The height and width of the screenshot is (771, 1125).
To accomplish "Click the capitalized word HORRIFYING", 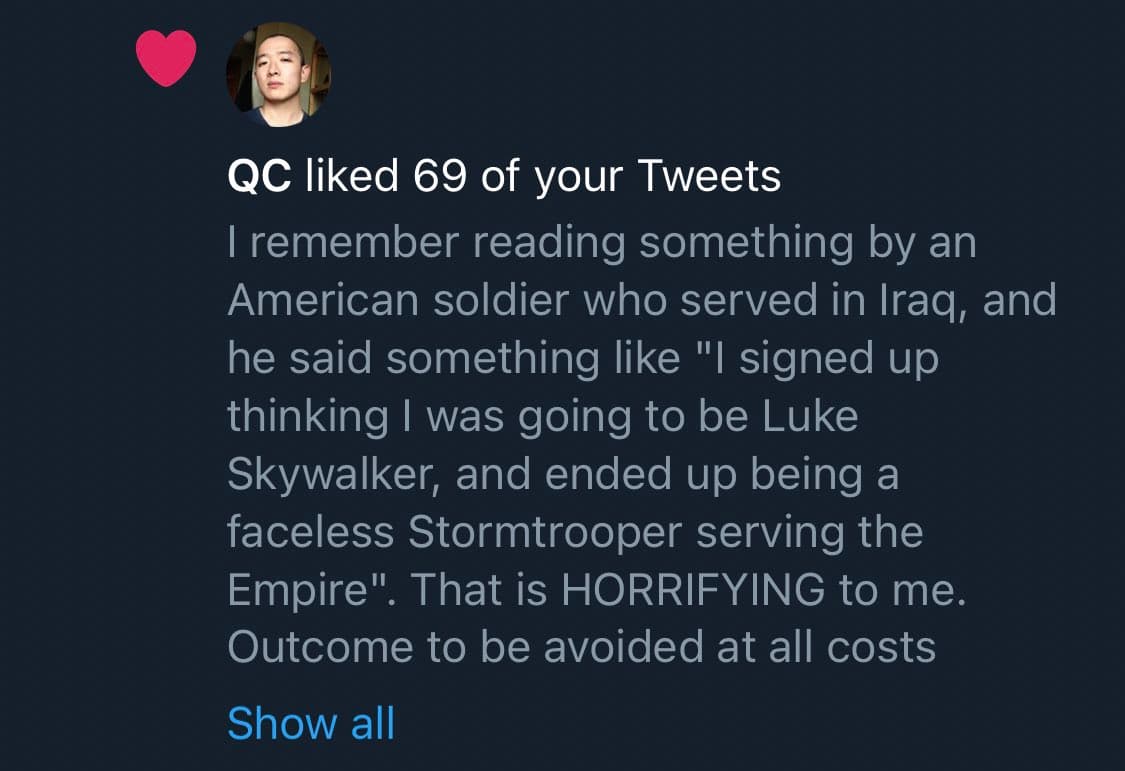I will point(694,590).
